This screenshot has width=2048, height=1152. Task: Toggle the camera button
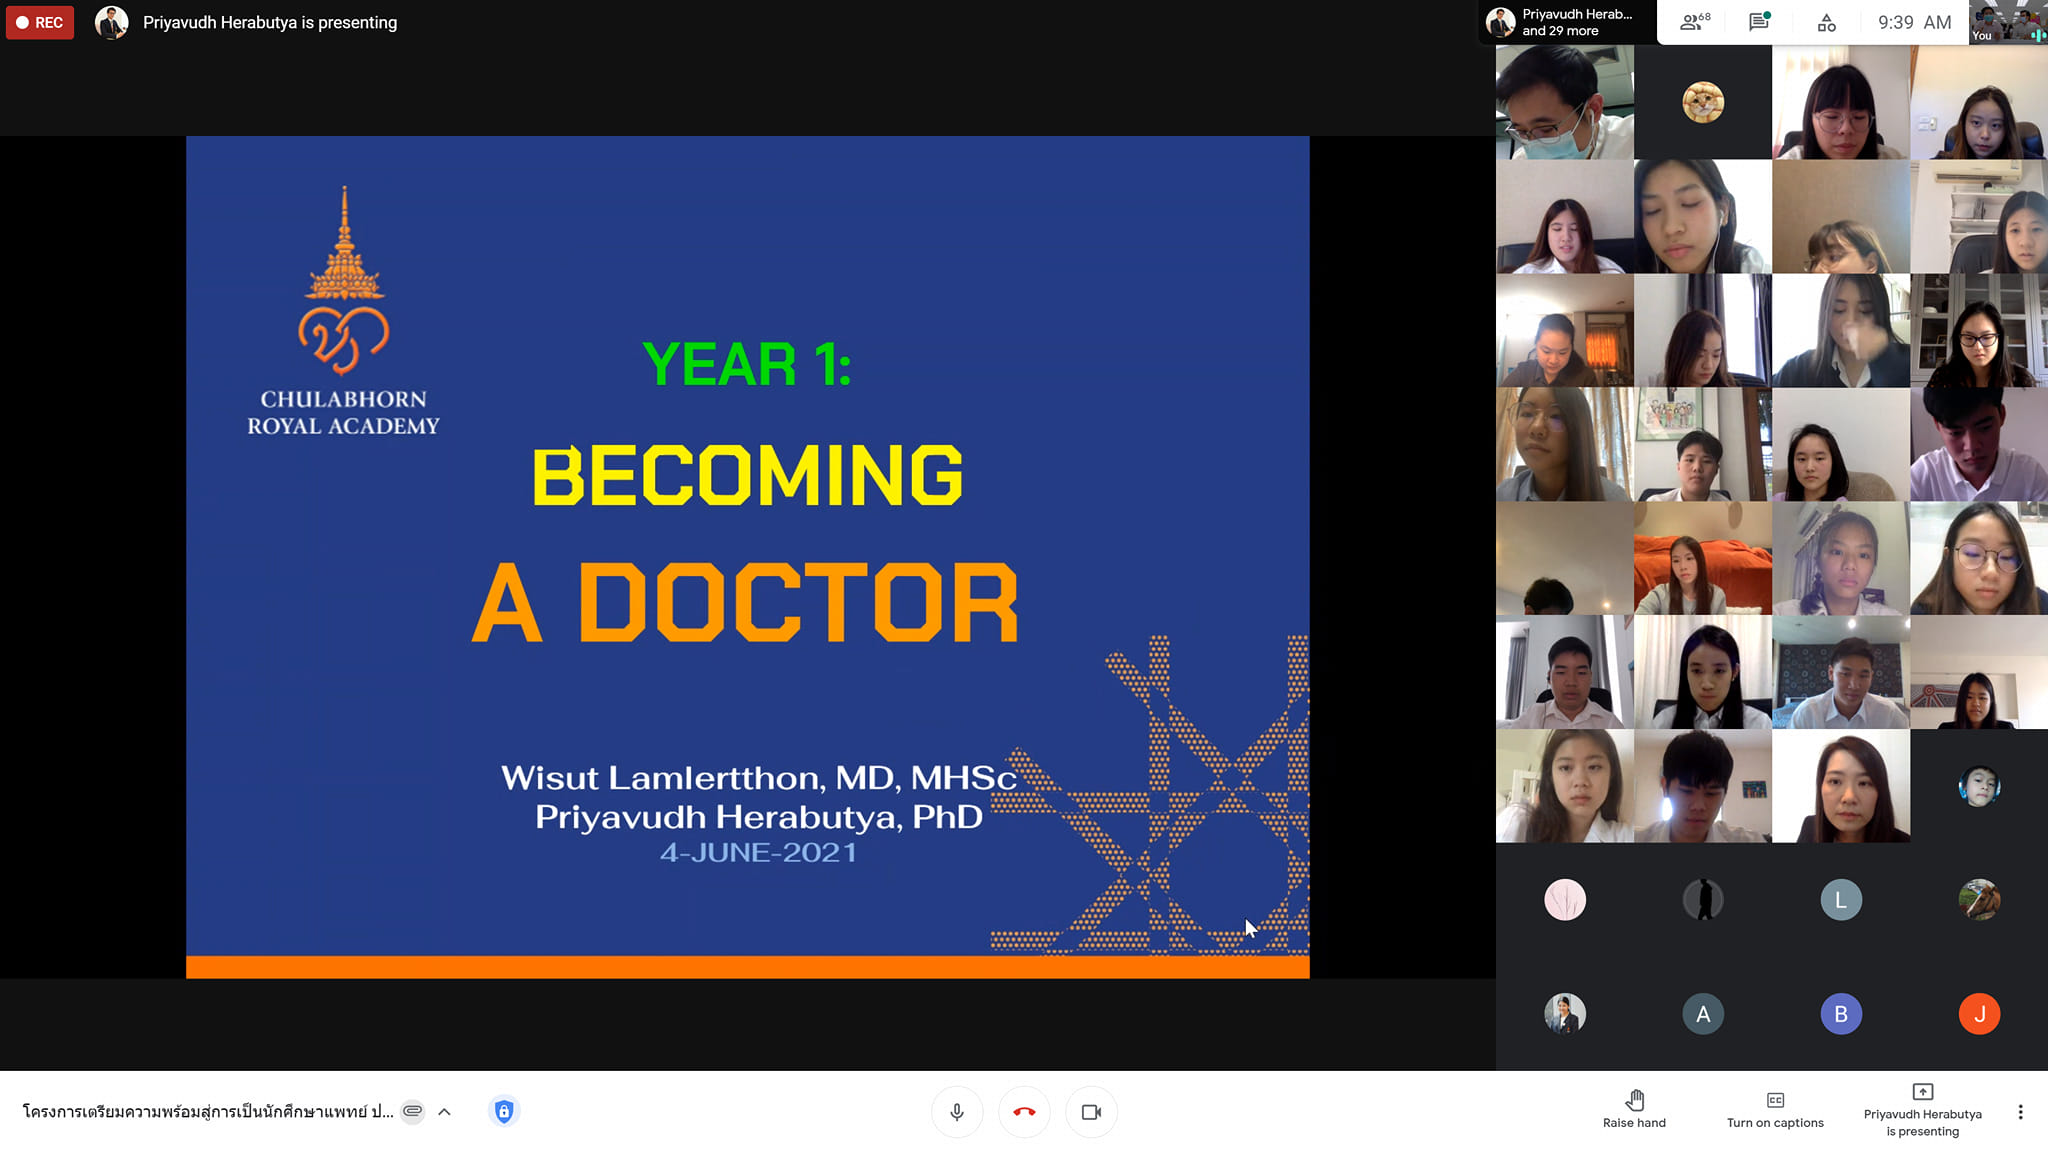click(x=1091, y=1112)
